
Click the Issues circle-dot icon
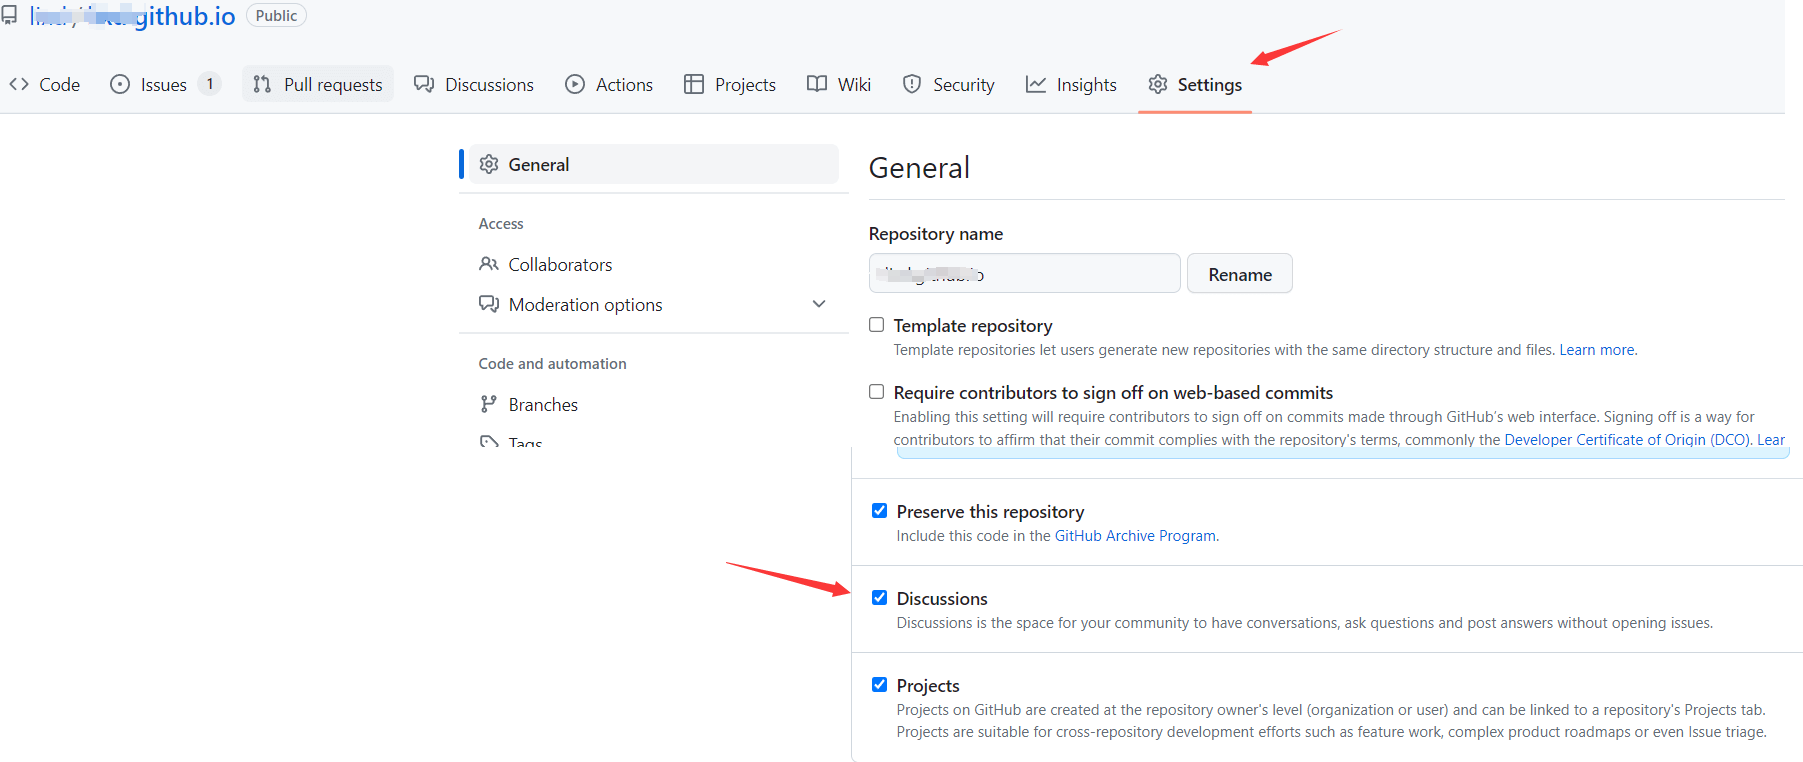click(120, 84)
